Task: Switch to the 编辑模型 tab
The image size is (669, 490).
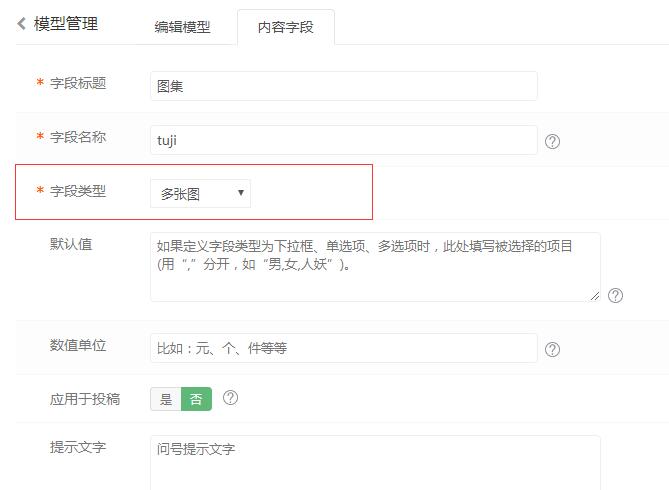Action: (182, 27)
